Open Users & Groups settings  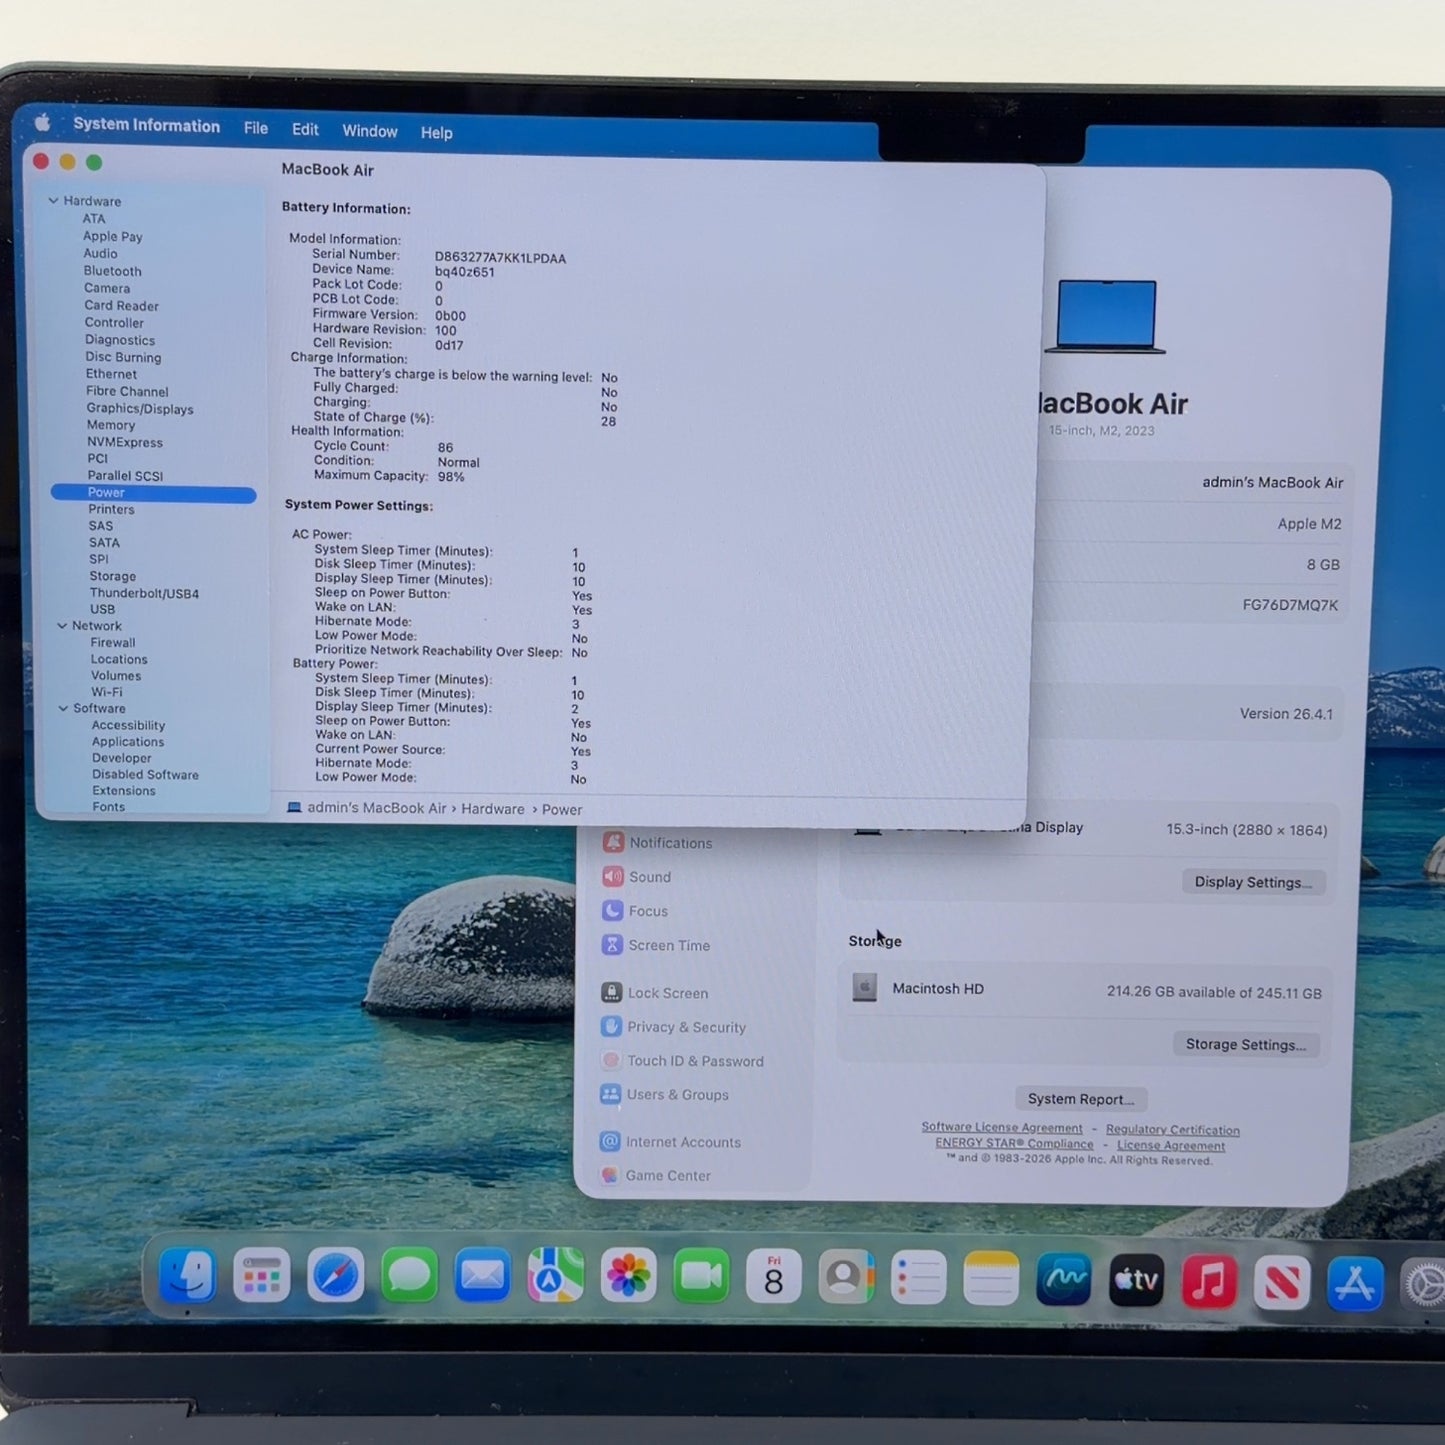pyautogui.click(x=665, y=1095)
